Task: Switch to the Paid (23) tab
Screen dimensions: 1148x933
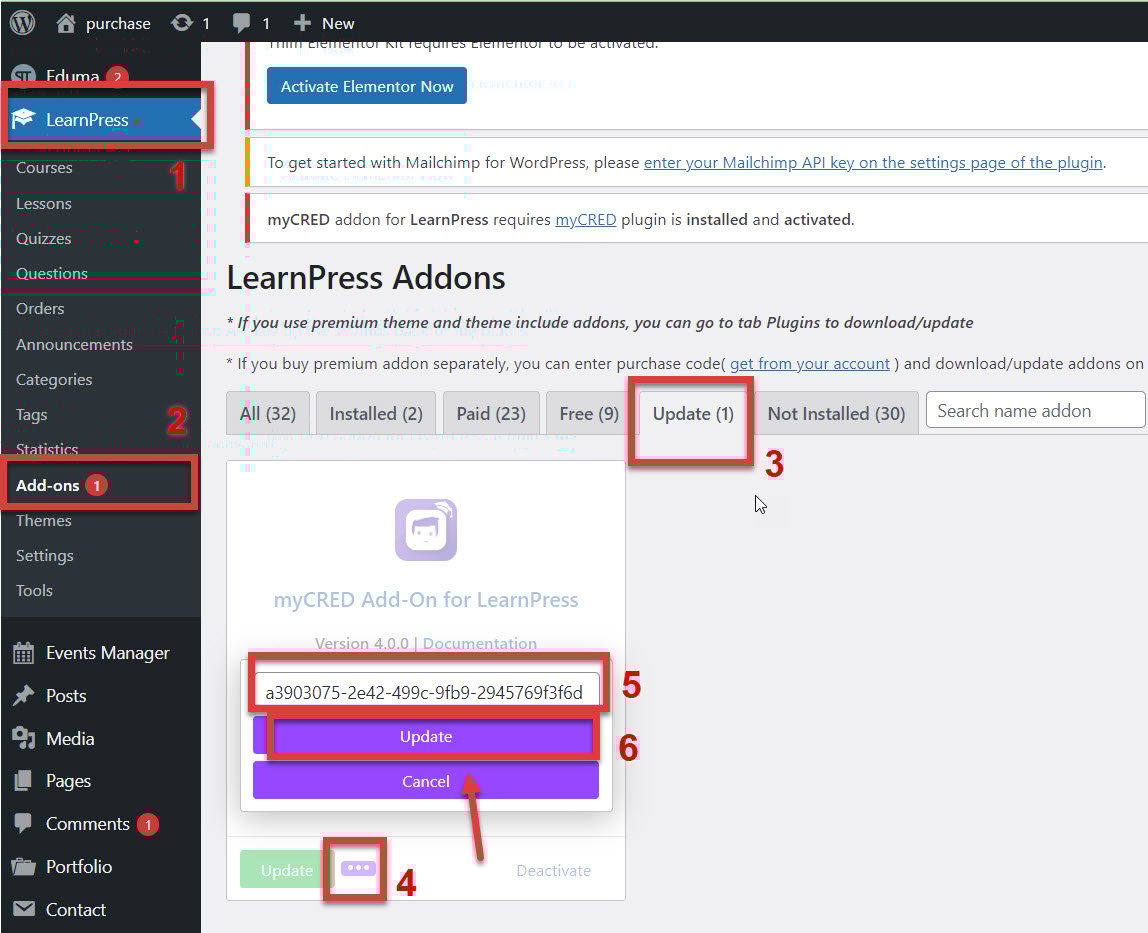Action: tap(491, 414)
